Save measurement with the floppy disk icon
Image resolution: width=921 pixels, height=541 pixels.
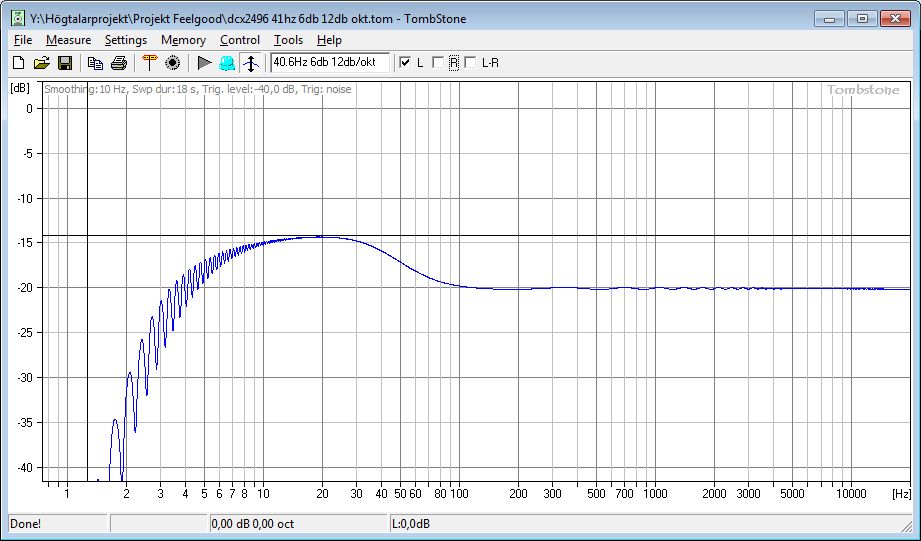[x=64, y=63]
